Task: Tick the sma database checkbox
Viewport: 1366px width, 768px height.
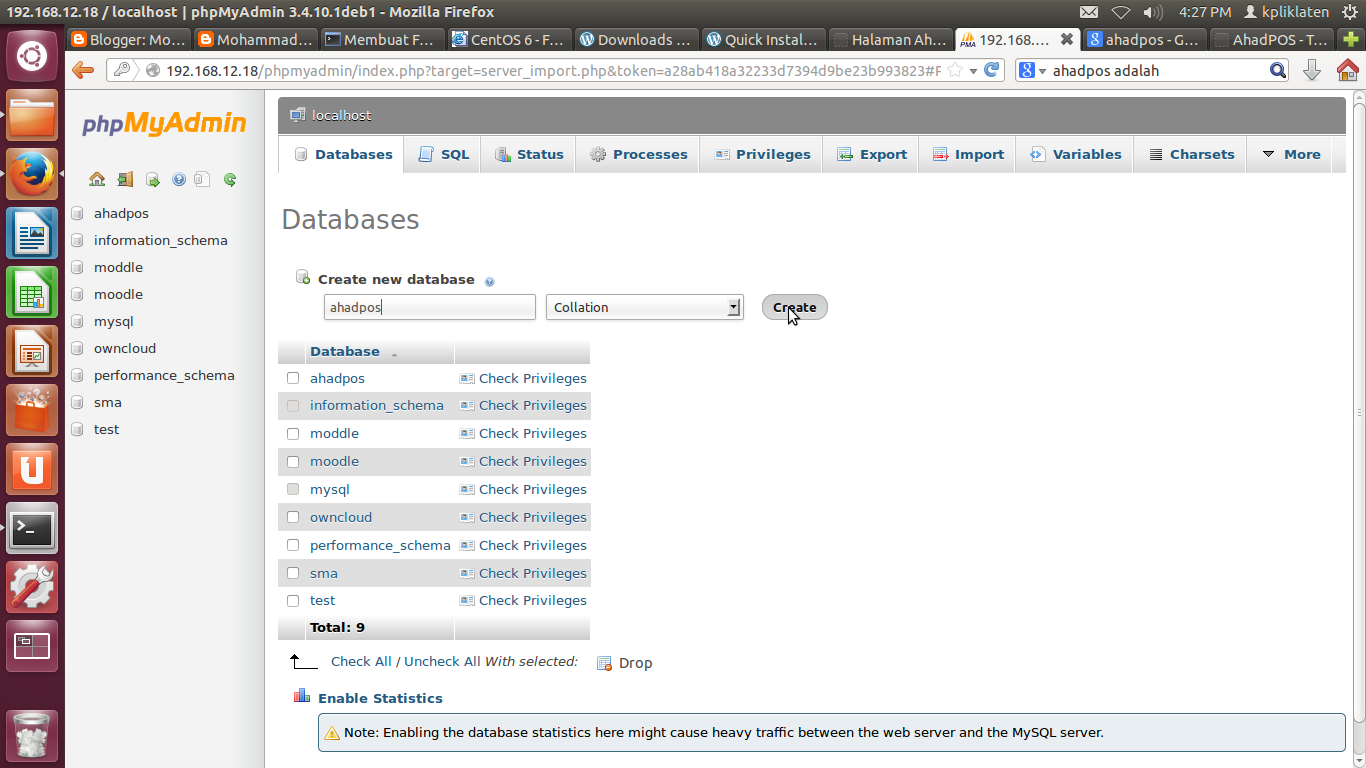Action: coord(293,574)
